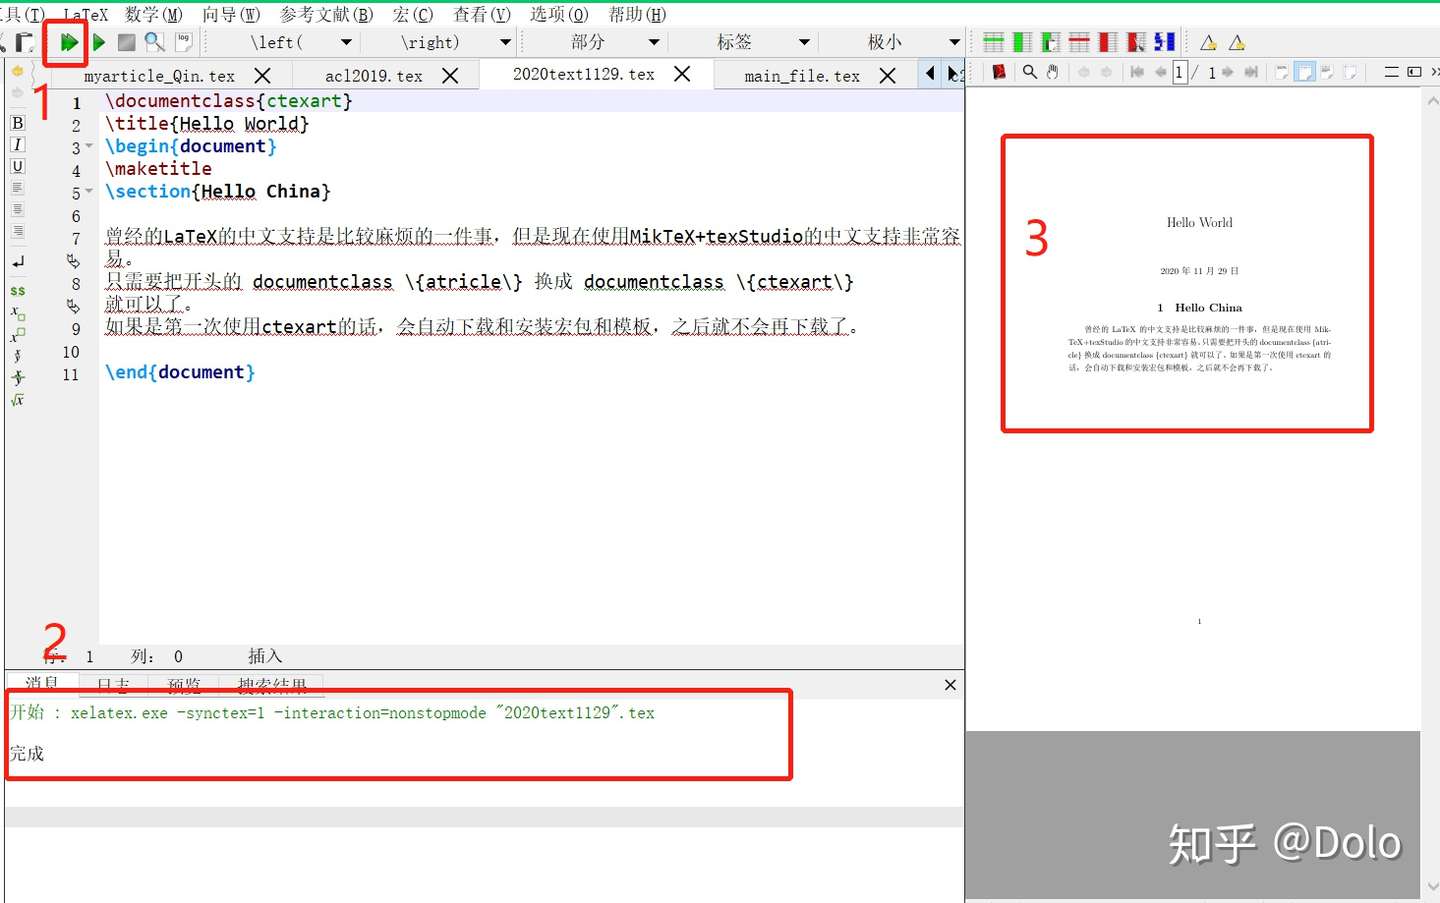Screen dimensions: 1440x903
Task: Click the red remove-table-row icon
Action: point(1079,42)
